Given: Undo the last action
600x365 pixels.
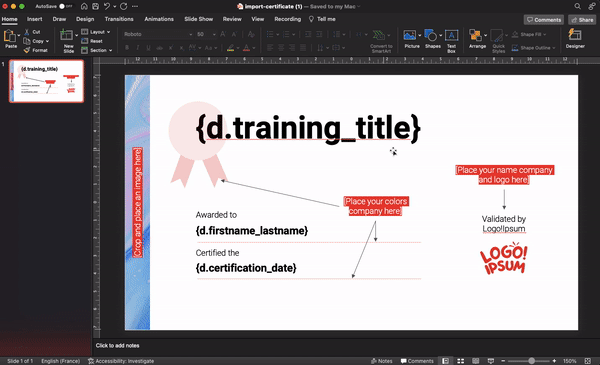Looking at the screenshot, I should click(107, 7).
